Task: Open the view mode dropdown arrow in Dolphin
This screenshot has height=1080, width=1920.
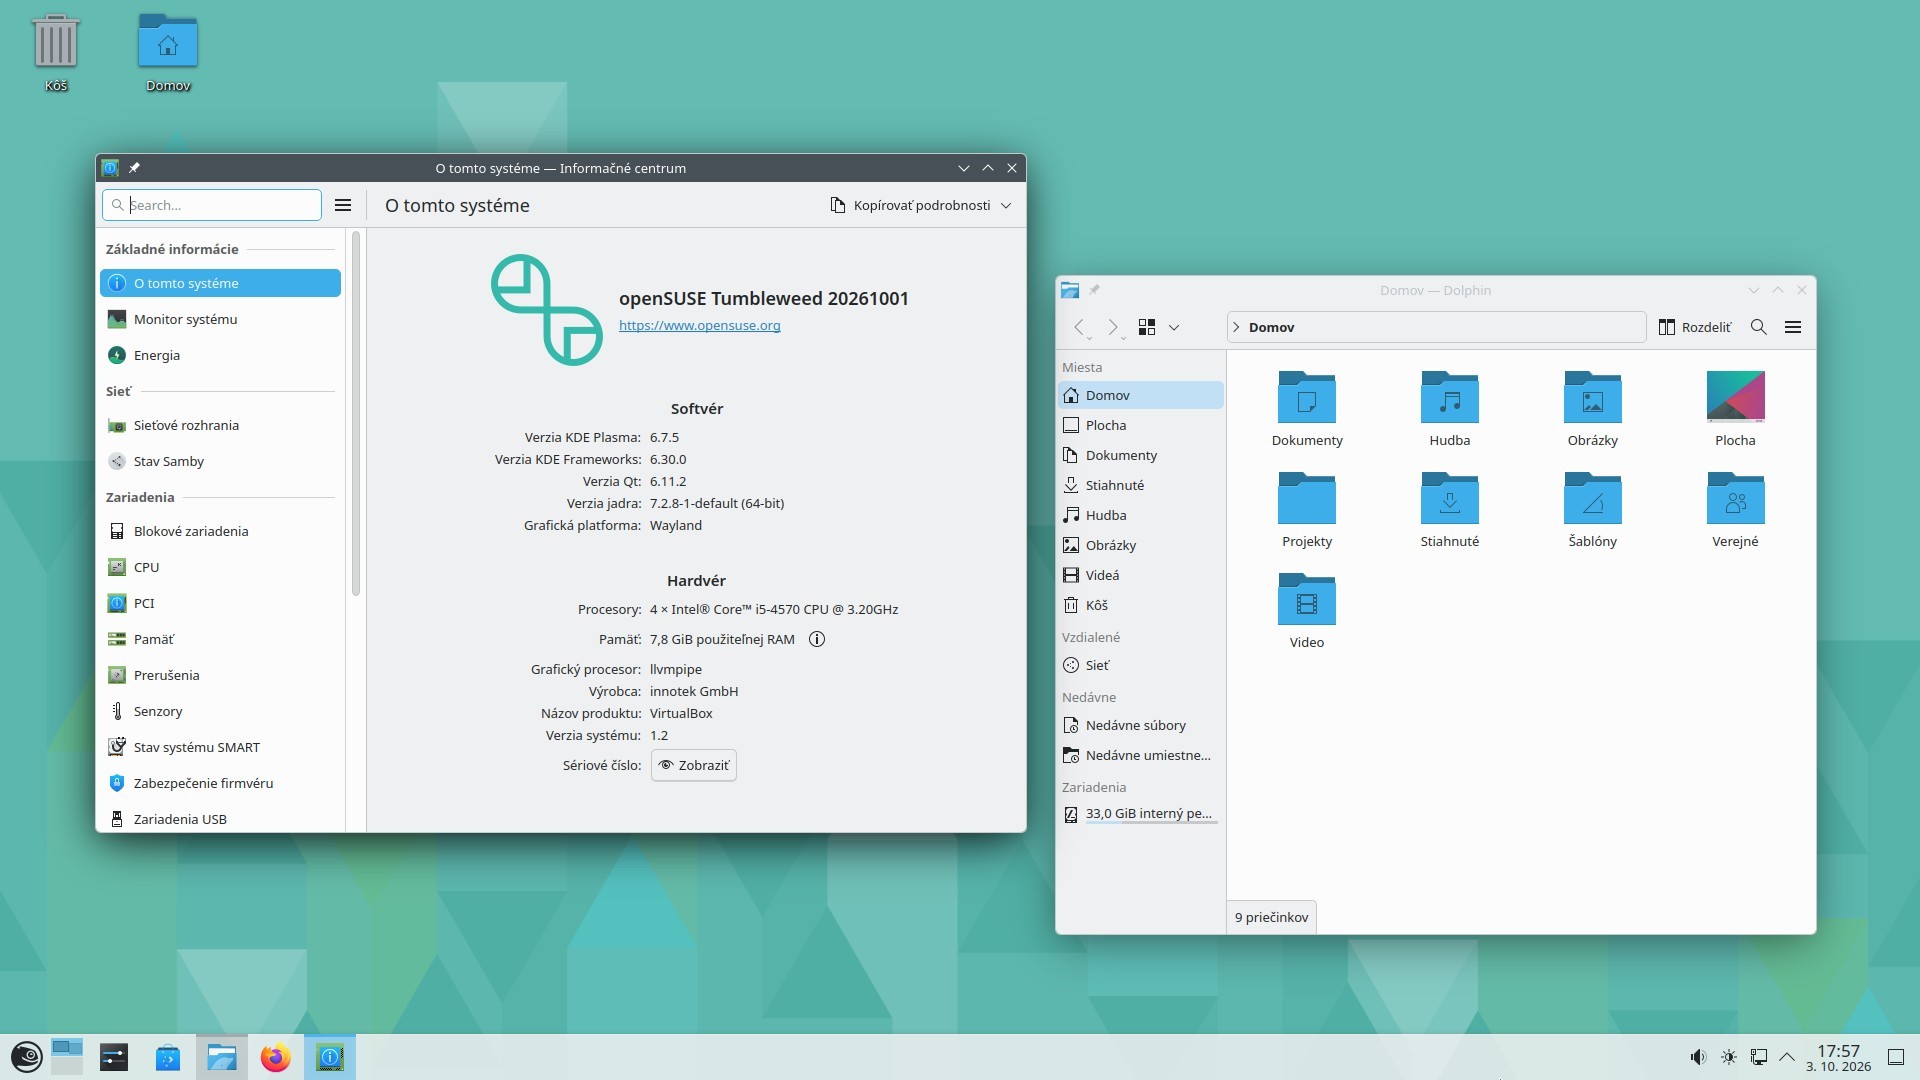Action: pyautogui.click(x=1174, y=327)
